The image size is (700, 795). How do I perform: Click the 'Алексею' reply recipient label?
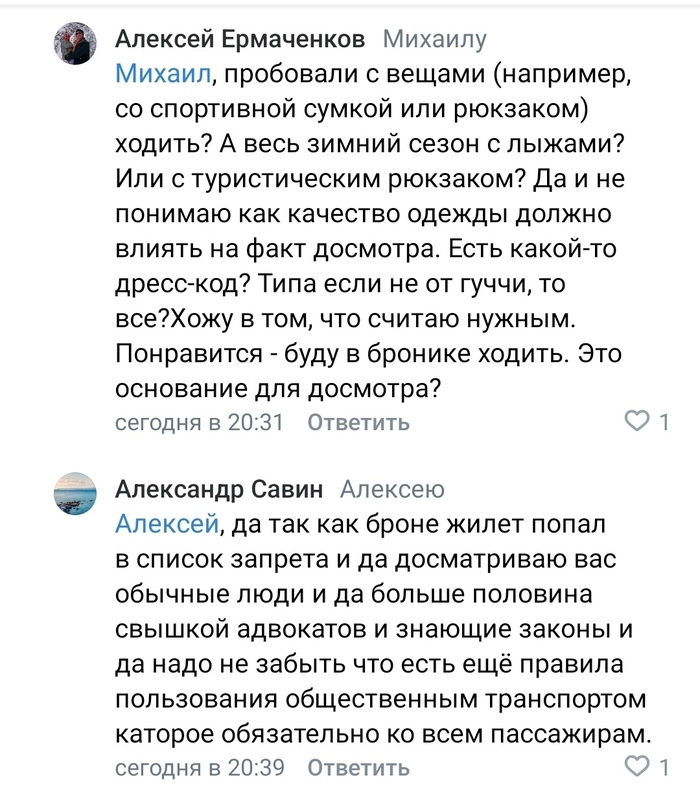[x=392, y=489]
